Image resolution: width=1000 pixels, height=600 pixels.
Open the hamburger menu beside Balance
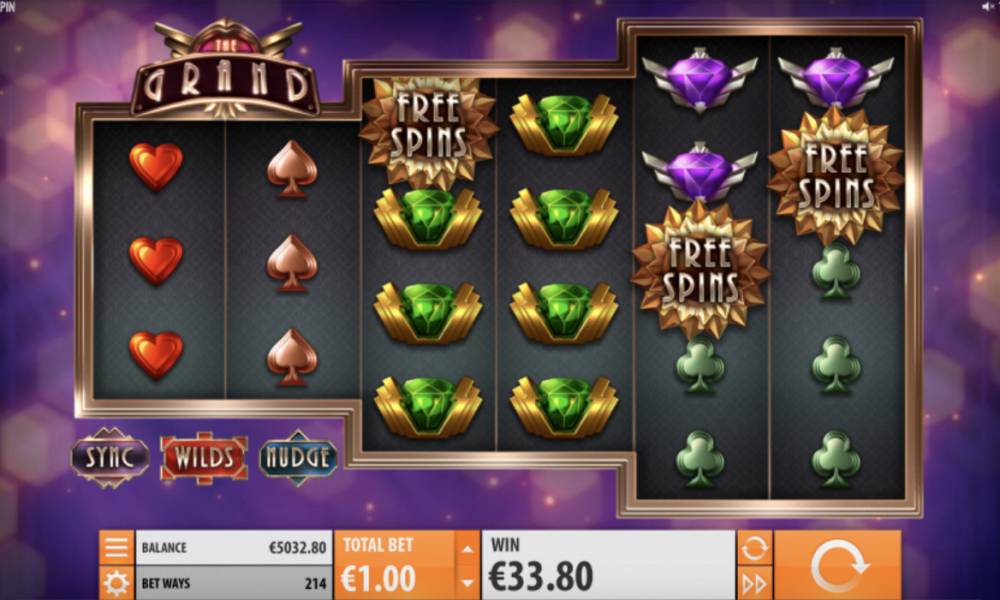coord(116,547)
